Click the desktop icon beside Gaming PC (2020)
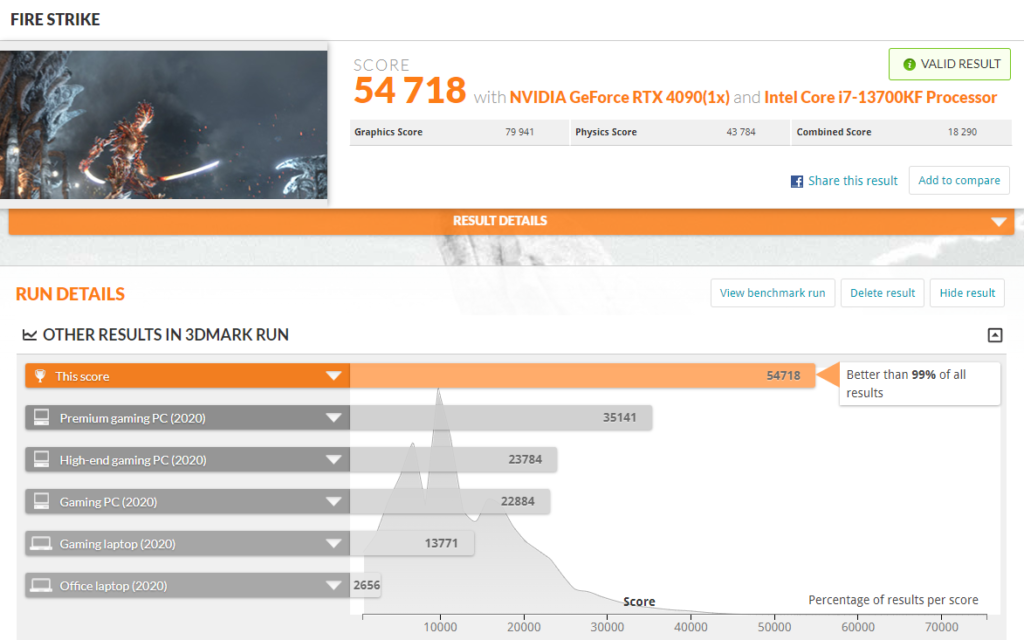Image resolution: width=1024 pixels, height=640 pixels. (x=41, y=501)
